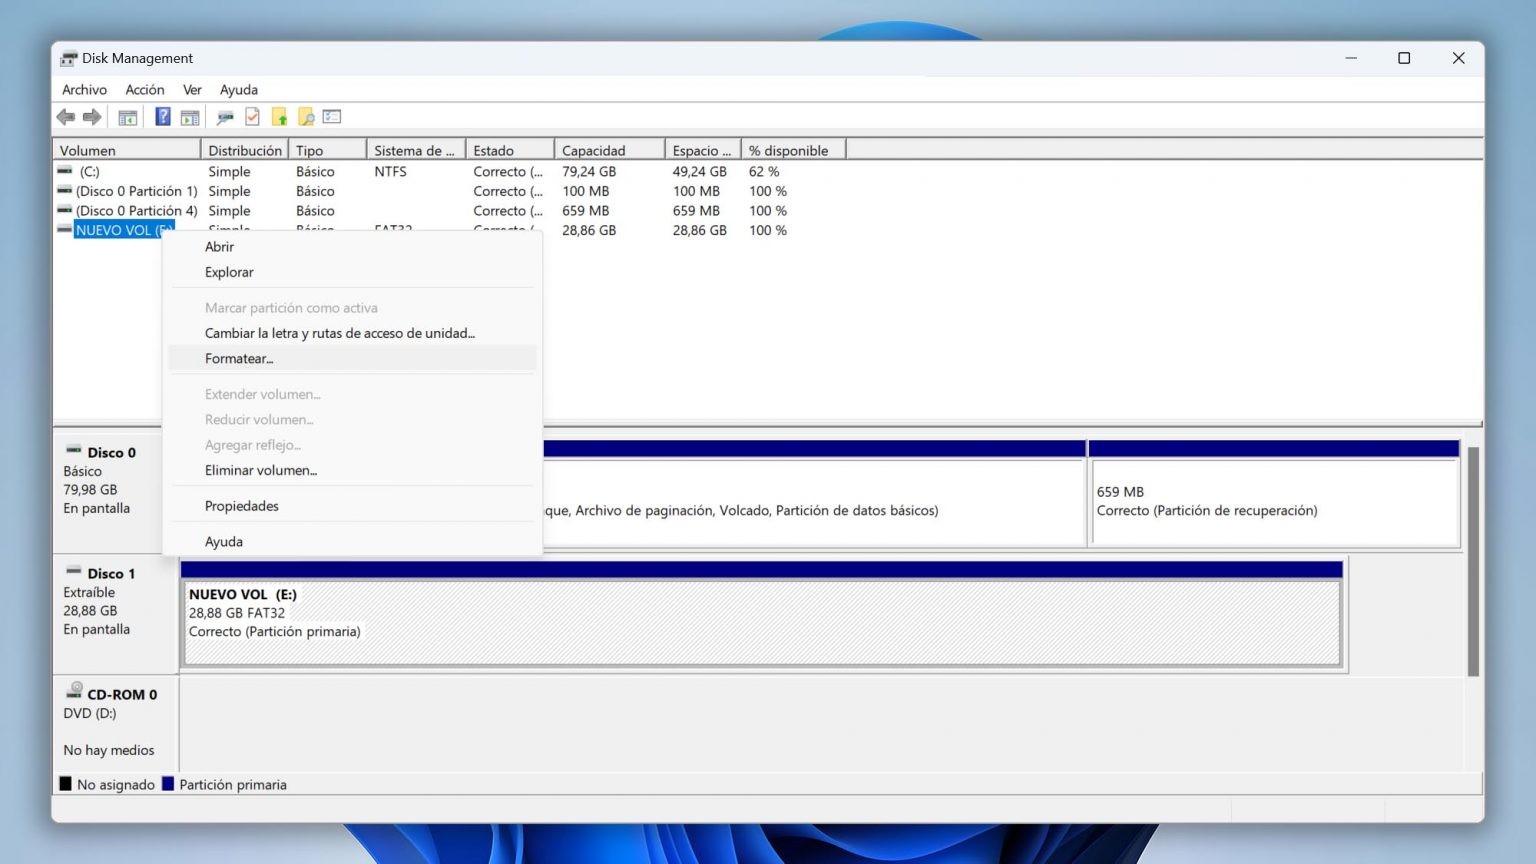Click the vertical scrollbar in the disk pane
1536x864 pixels.
[x=1472, y=560]
